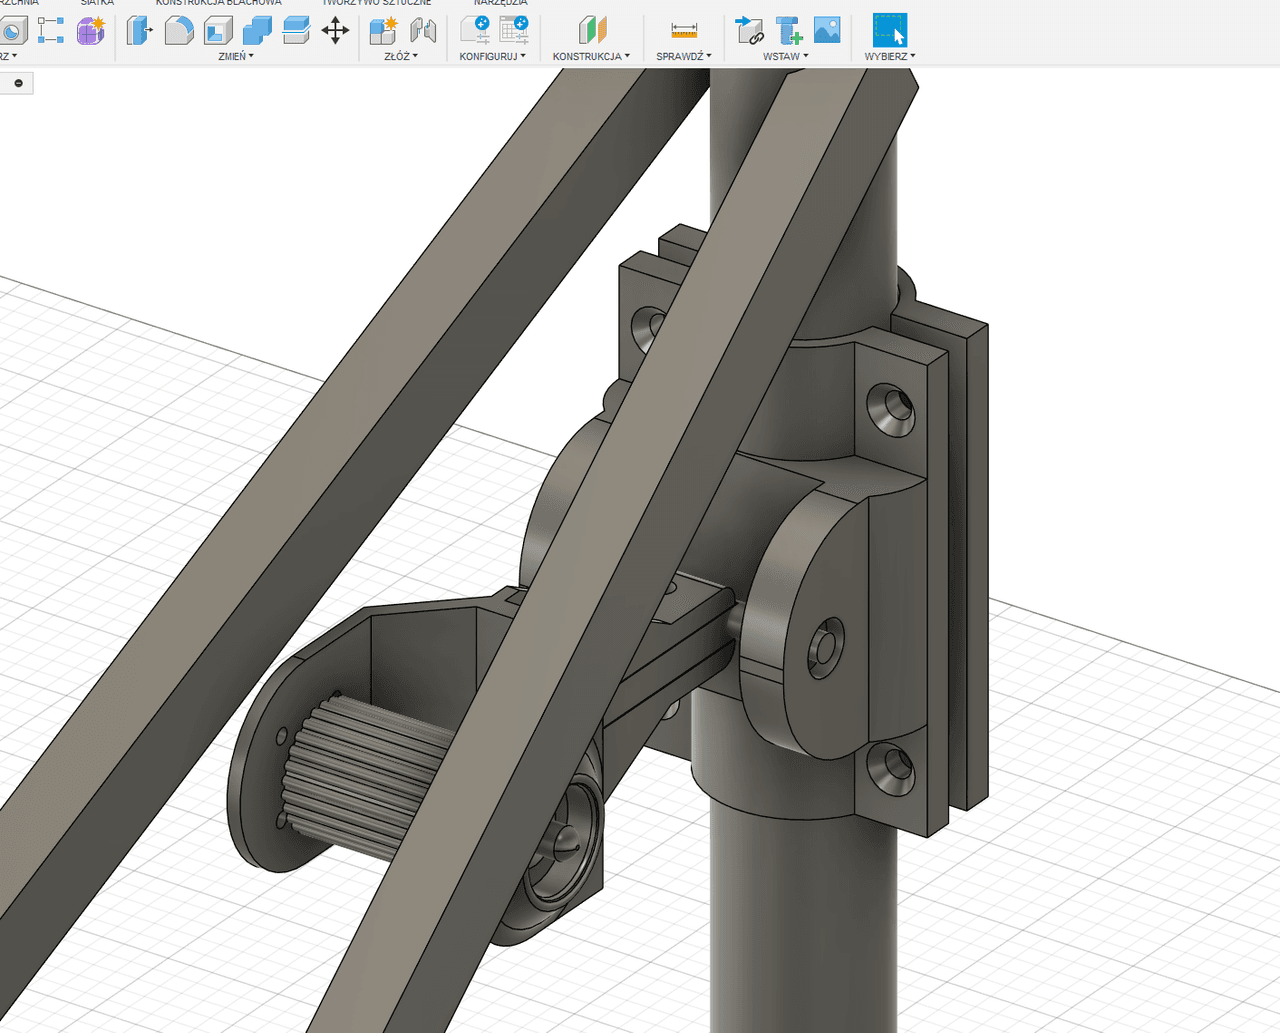Image resolution: width=1280 pixels, height=1033 pixels.
Task: Select the Press Pull tool
Action: [139, 31]
